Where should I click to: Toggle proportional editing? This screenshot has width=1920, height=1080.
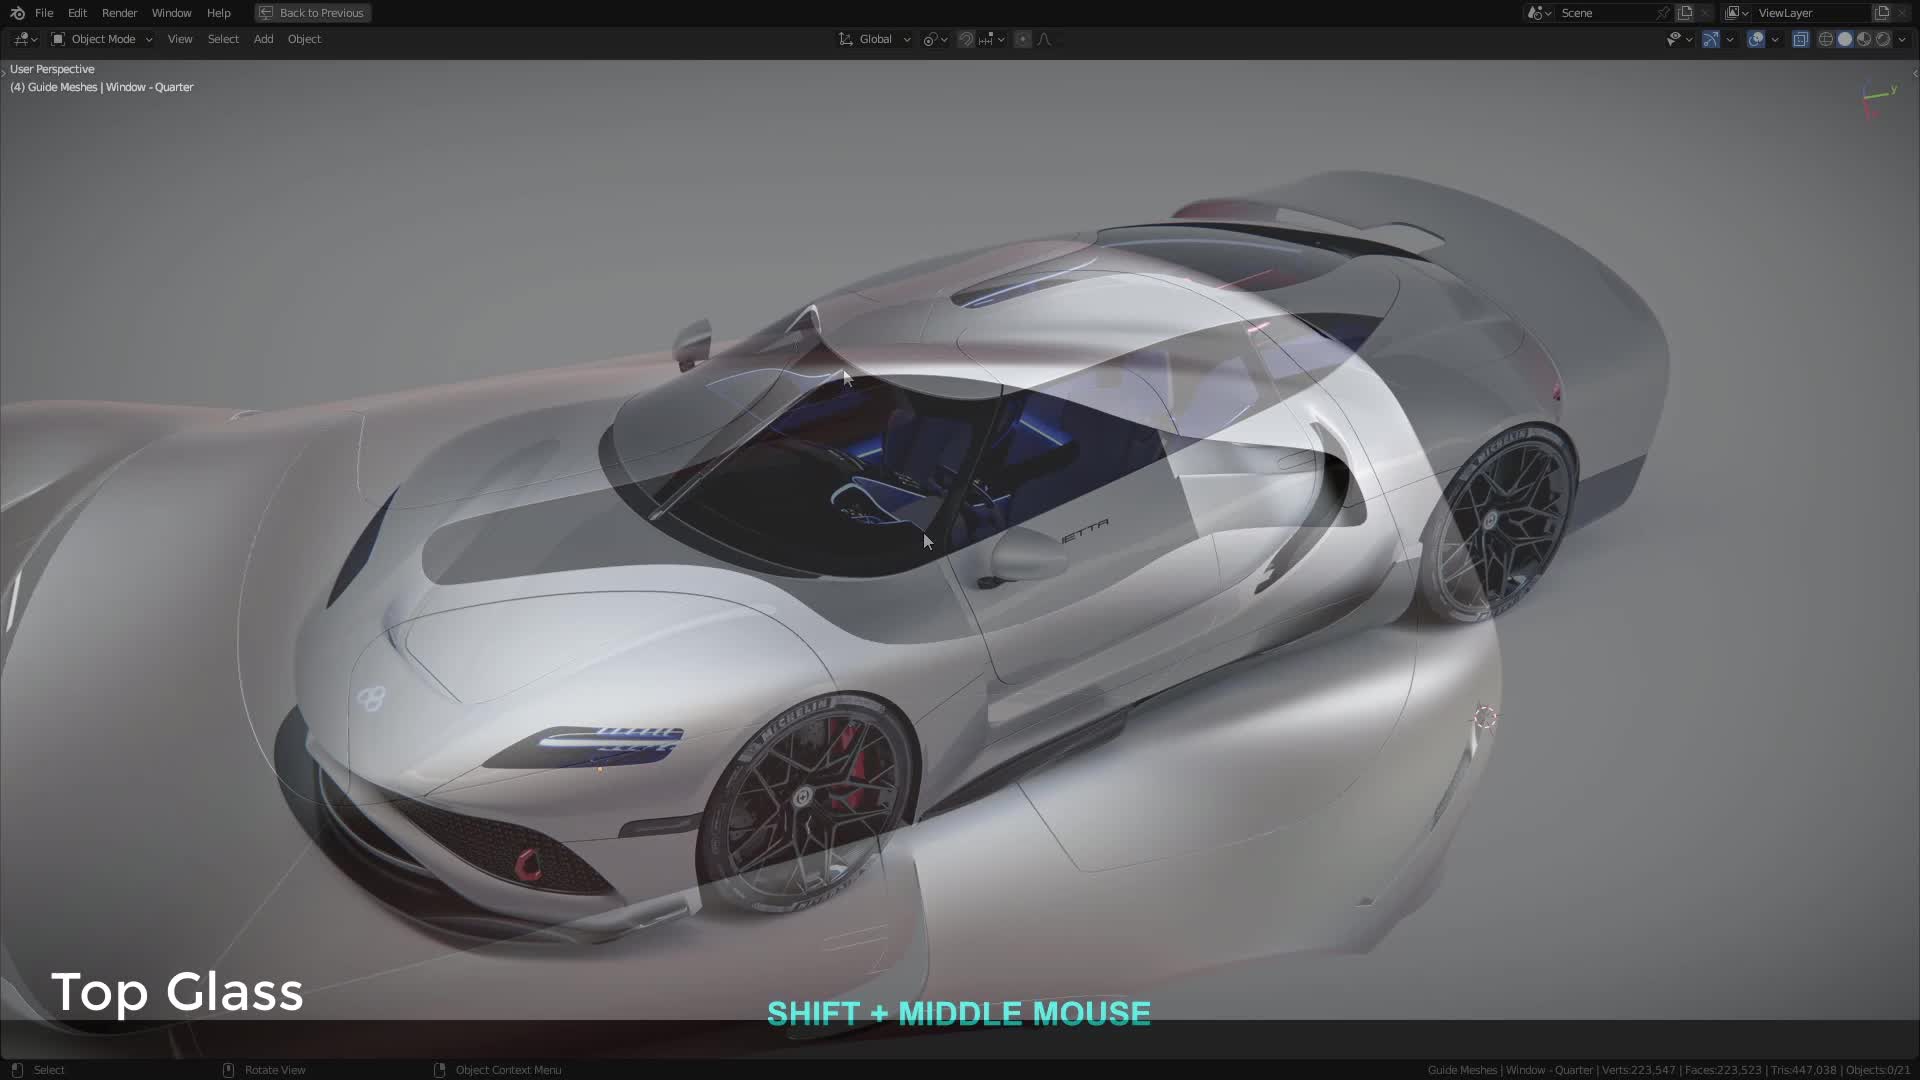tap(1022, 39)
